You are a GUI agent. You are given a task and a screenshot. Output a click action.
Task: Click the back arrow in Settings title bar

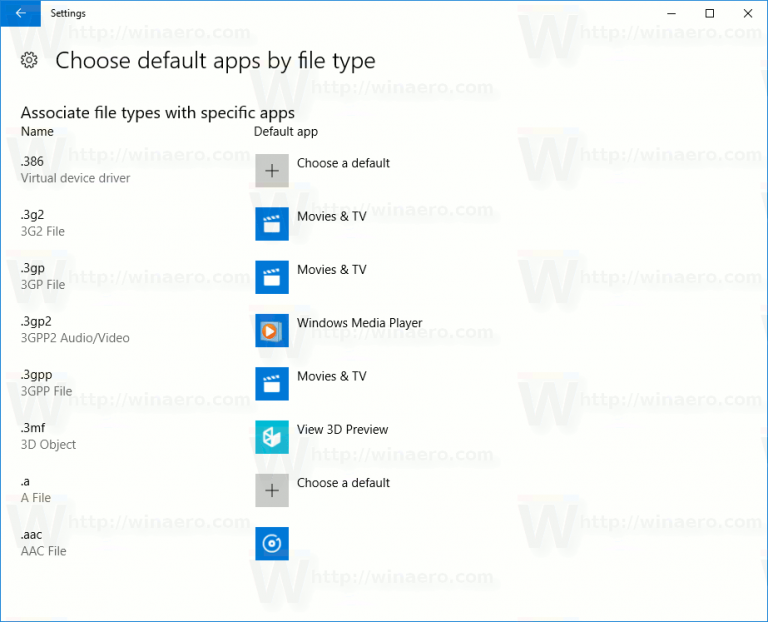click(x=20, y=13)
